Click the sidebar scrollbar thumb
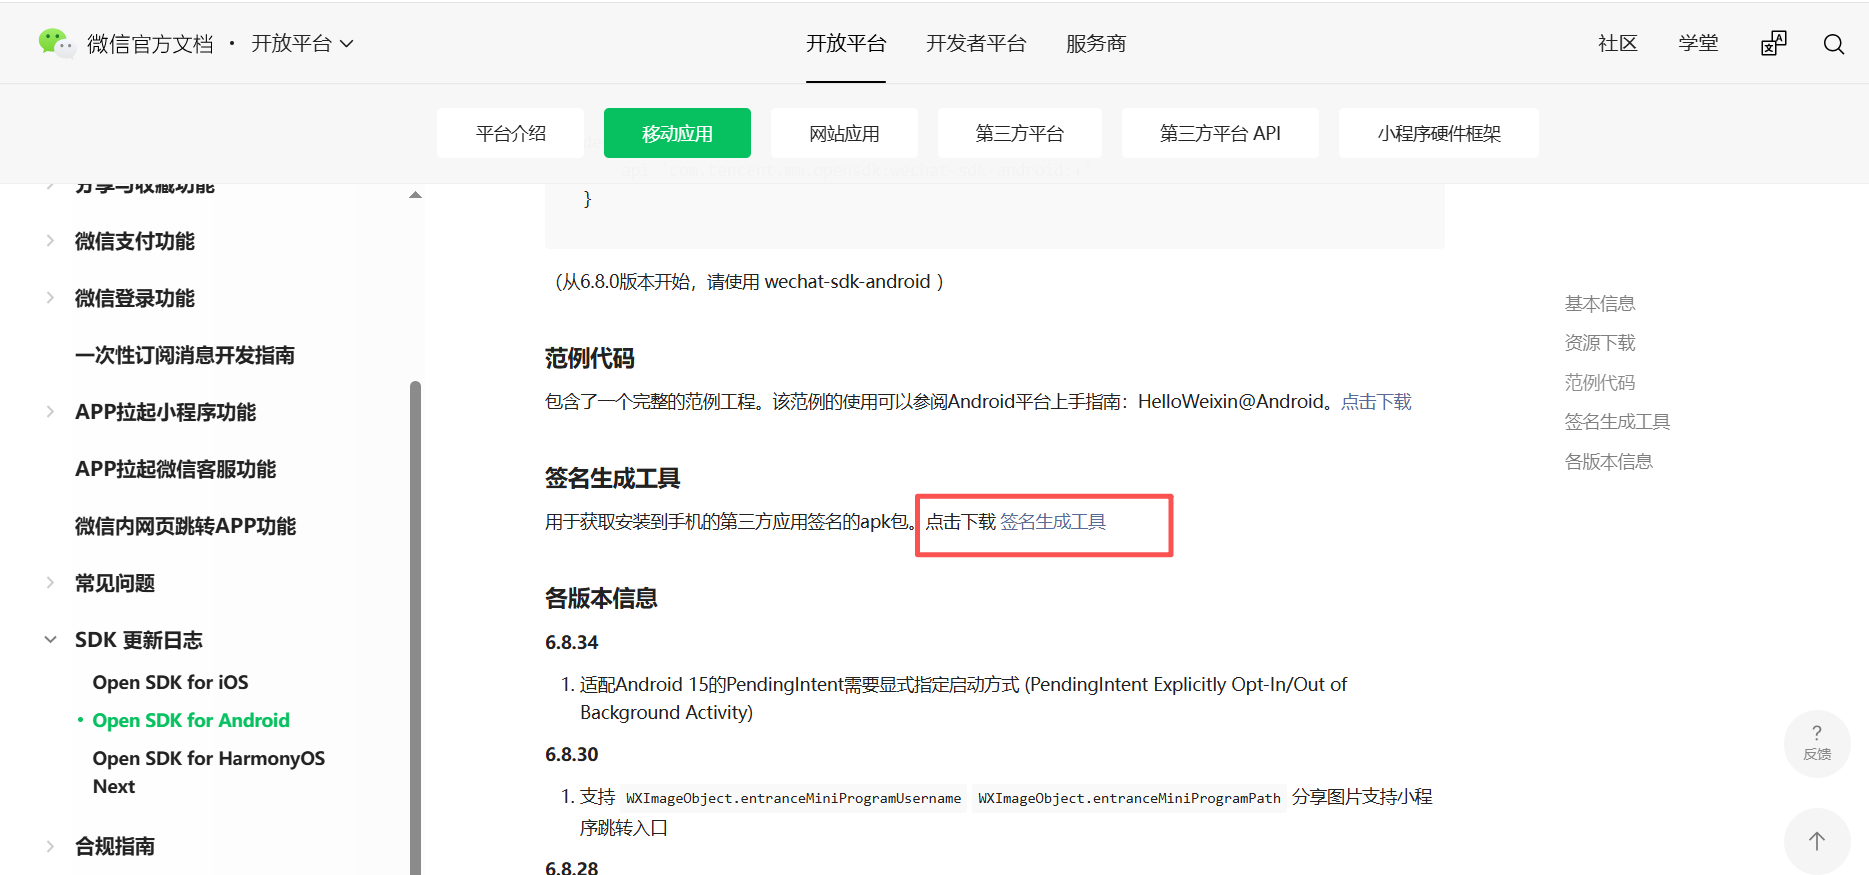 tap(415, 628)
